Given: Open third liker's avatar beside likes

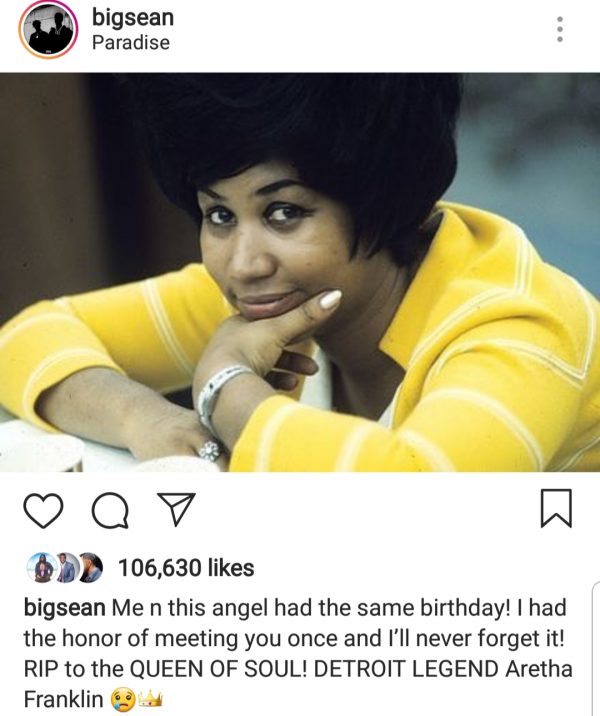Looking at the screenshot, I should click(x=90, y=568).
